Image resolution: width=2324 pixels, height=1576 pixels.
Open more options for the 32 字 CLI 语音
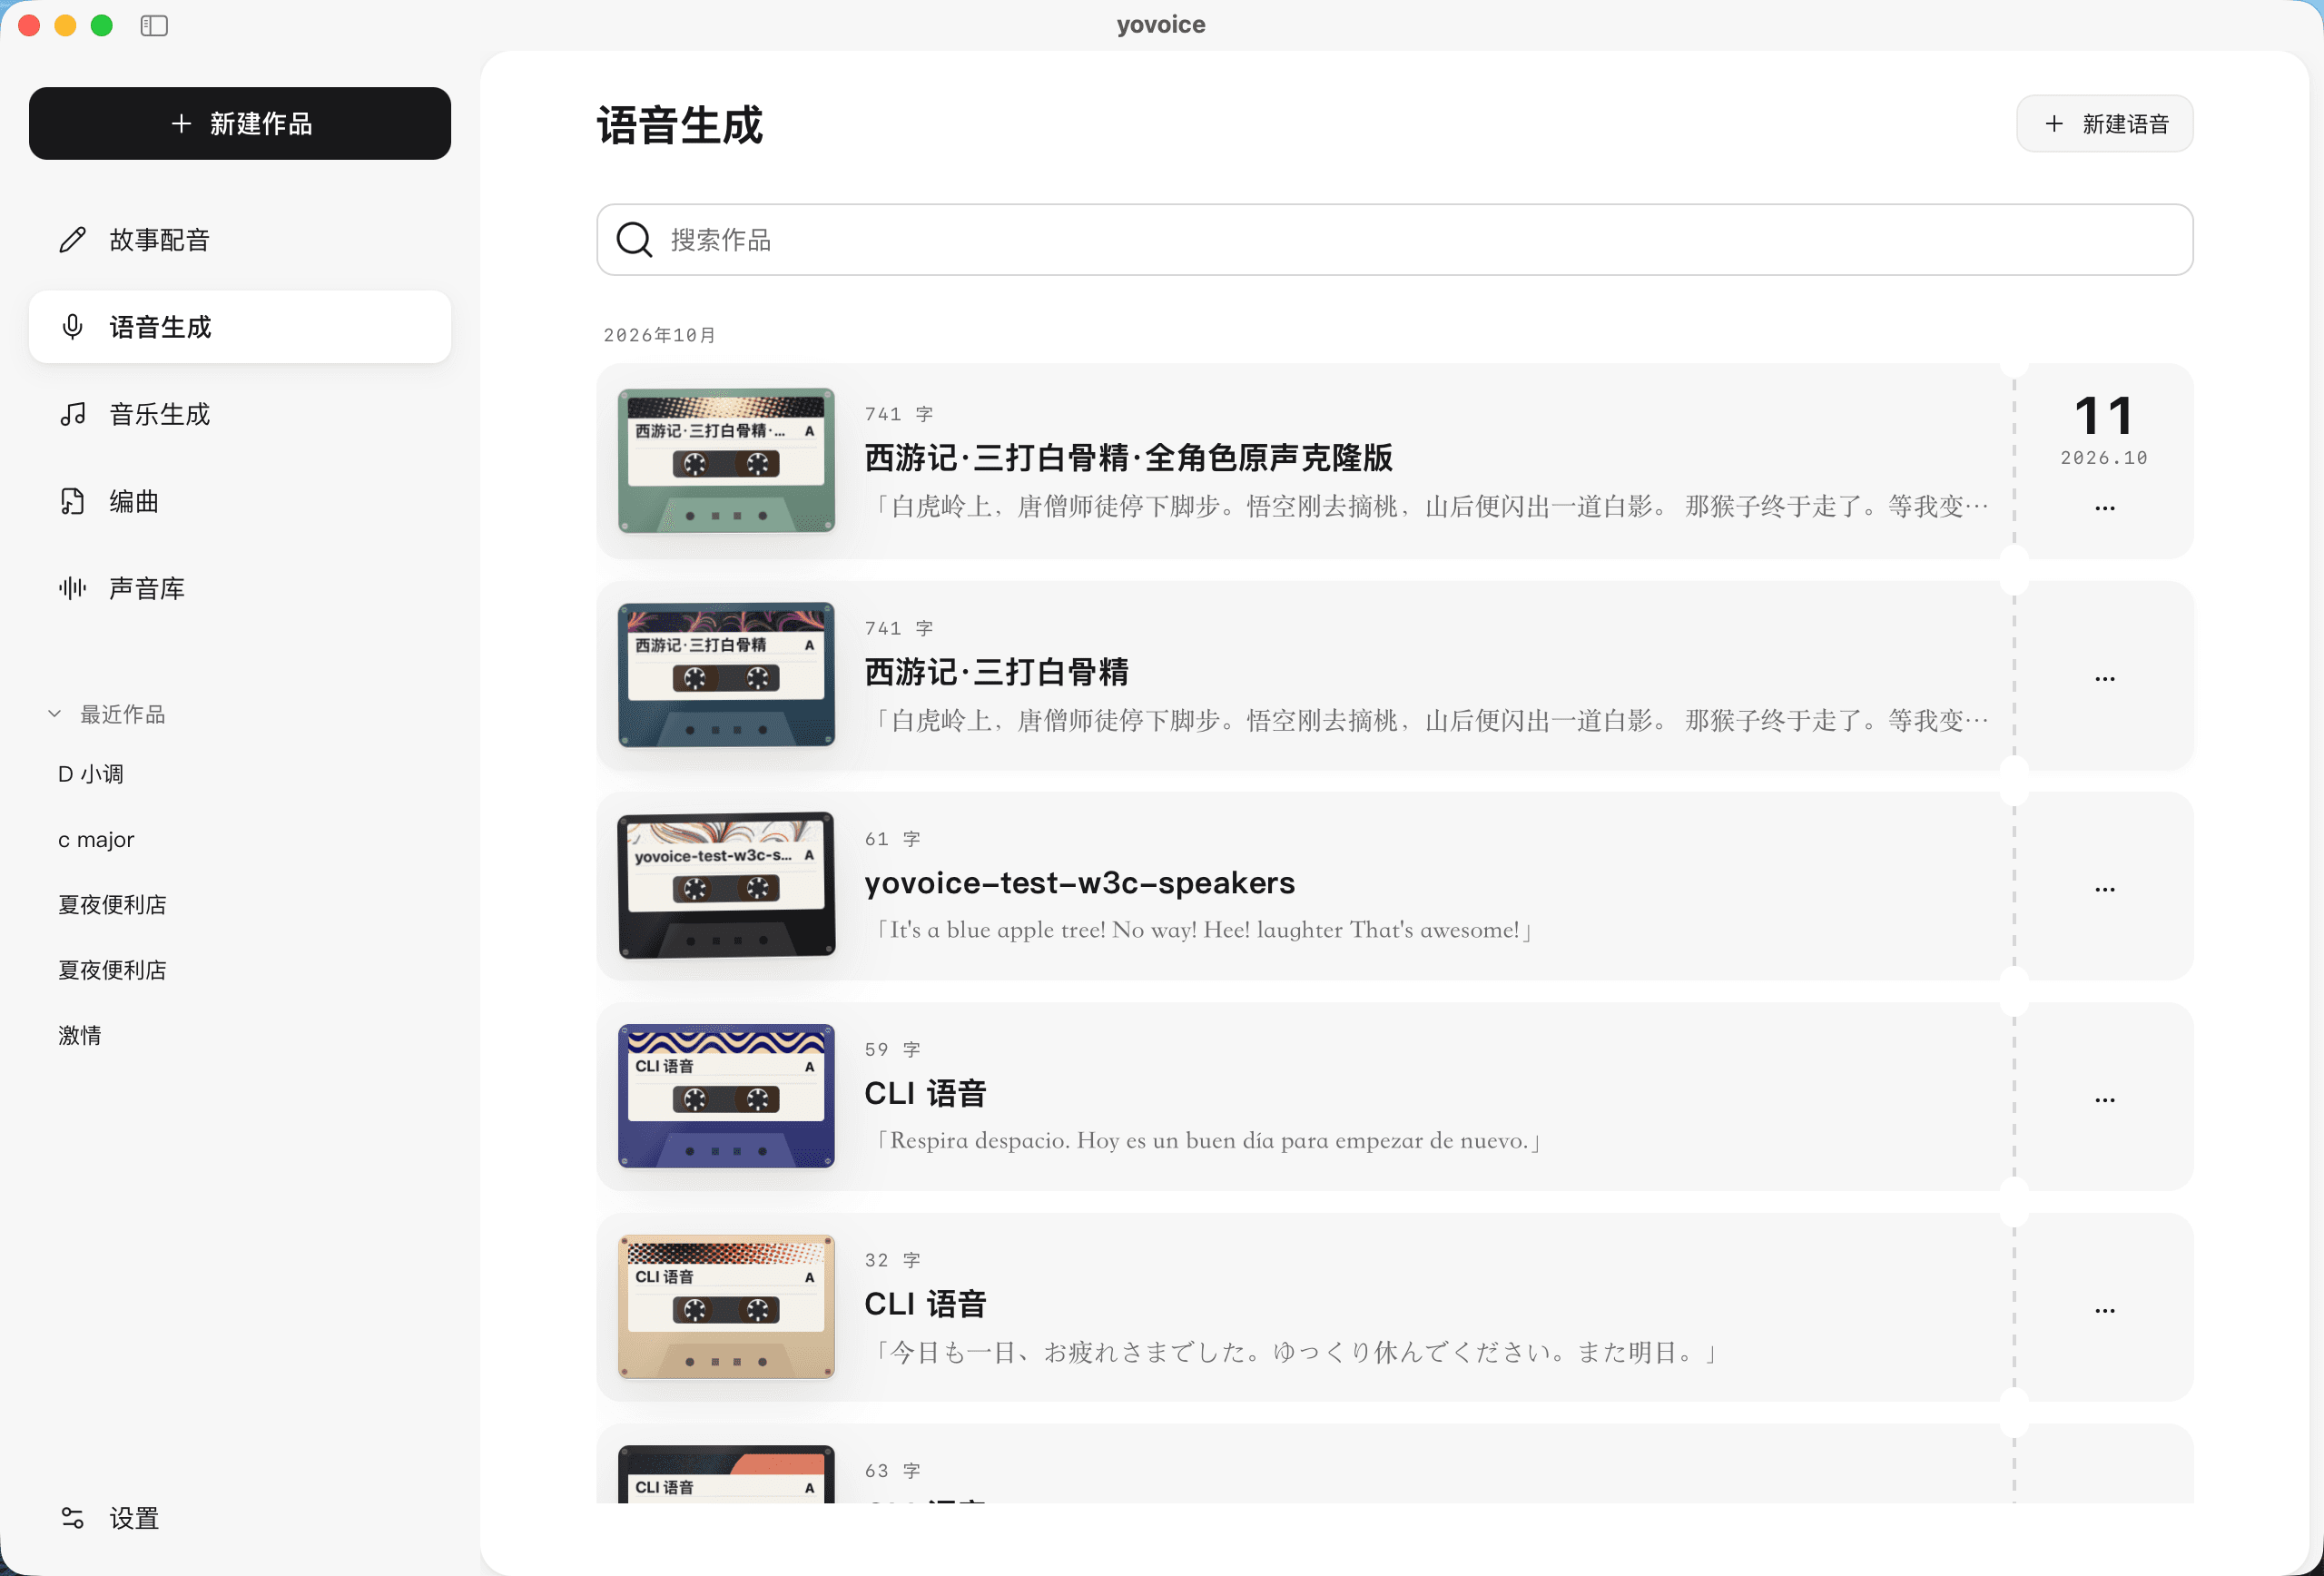[x=2104, y=1311]
